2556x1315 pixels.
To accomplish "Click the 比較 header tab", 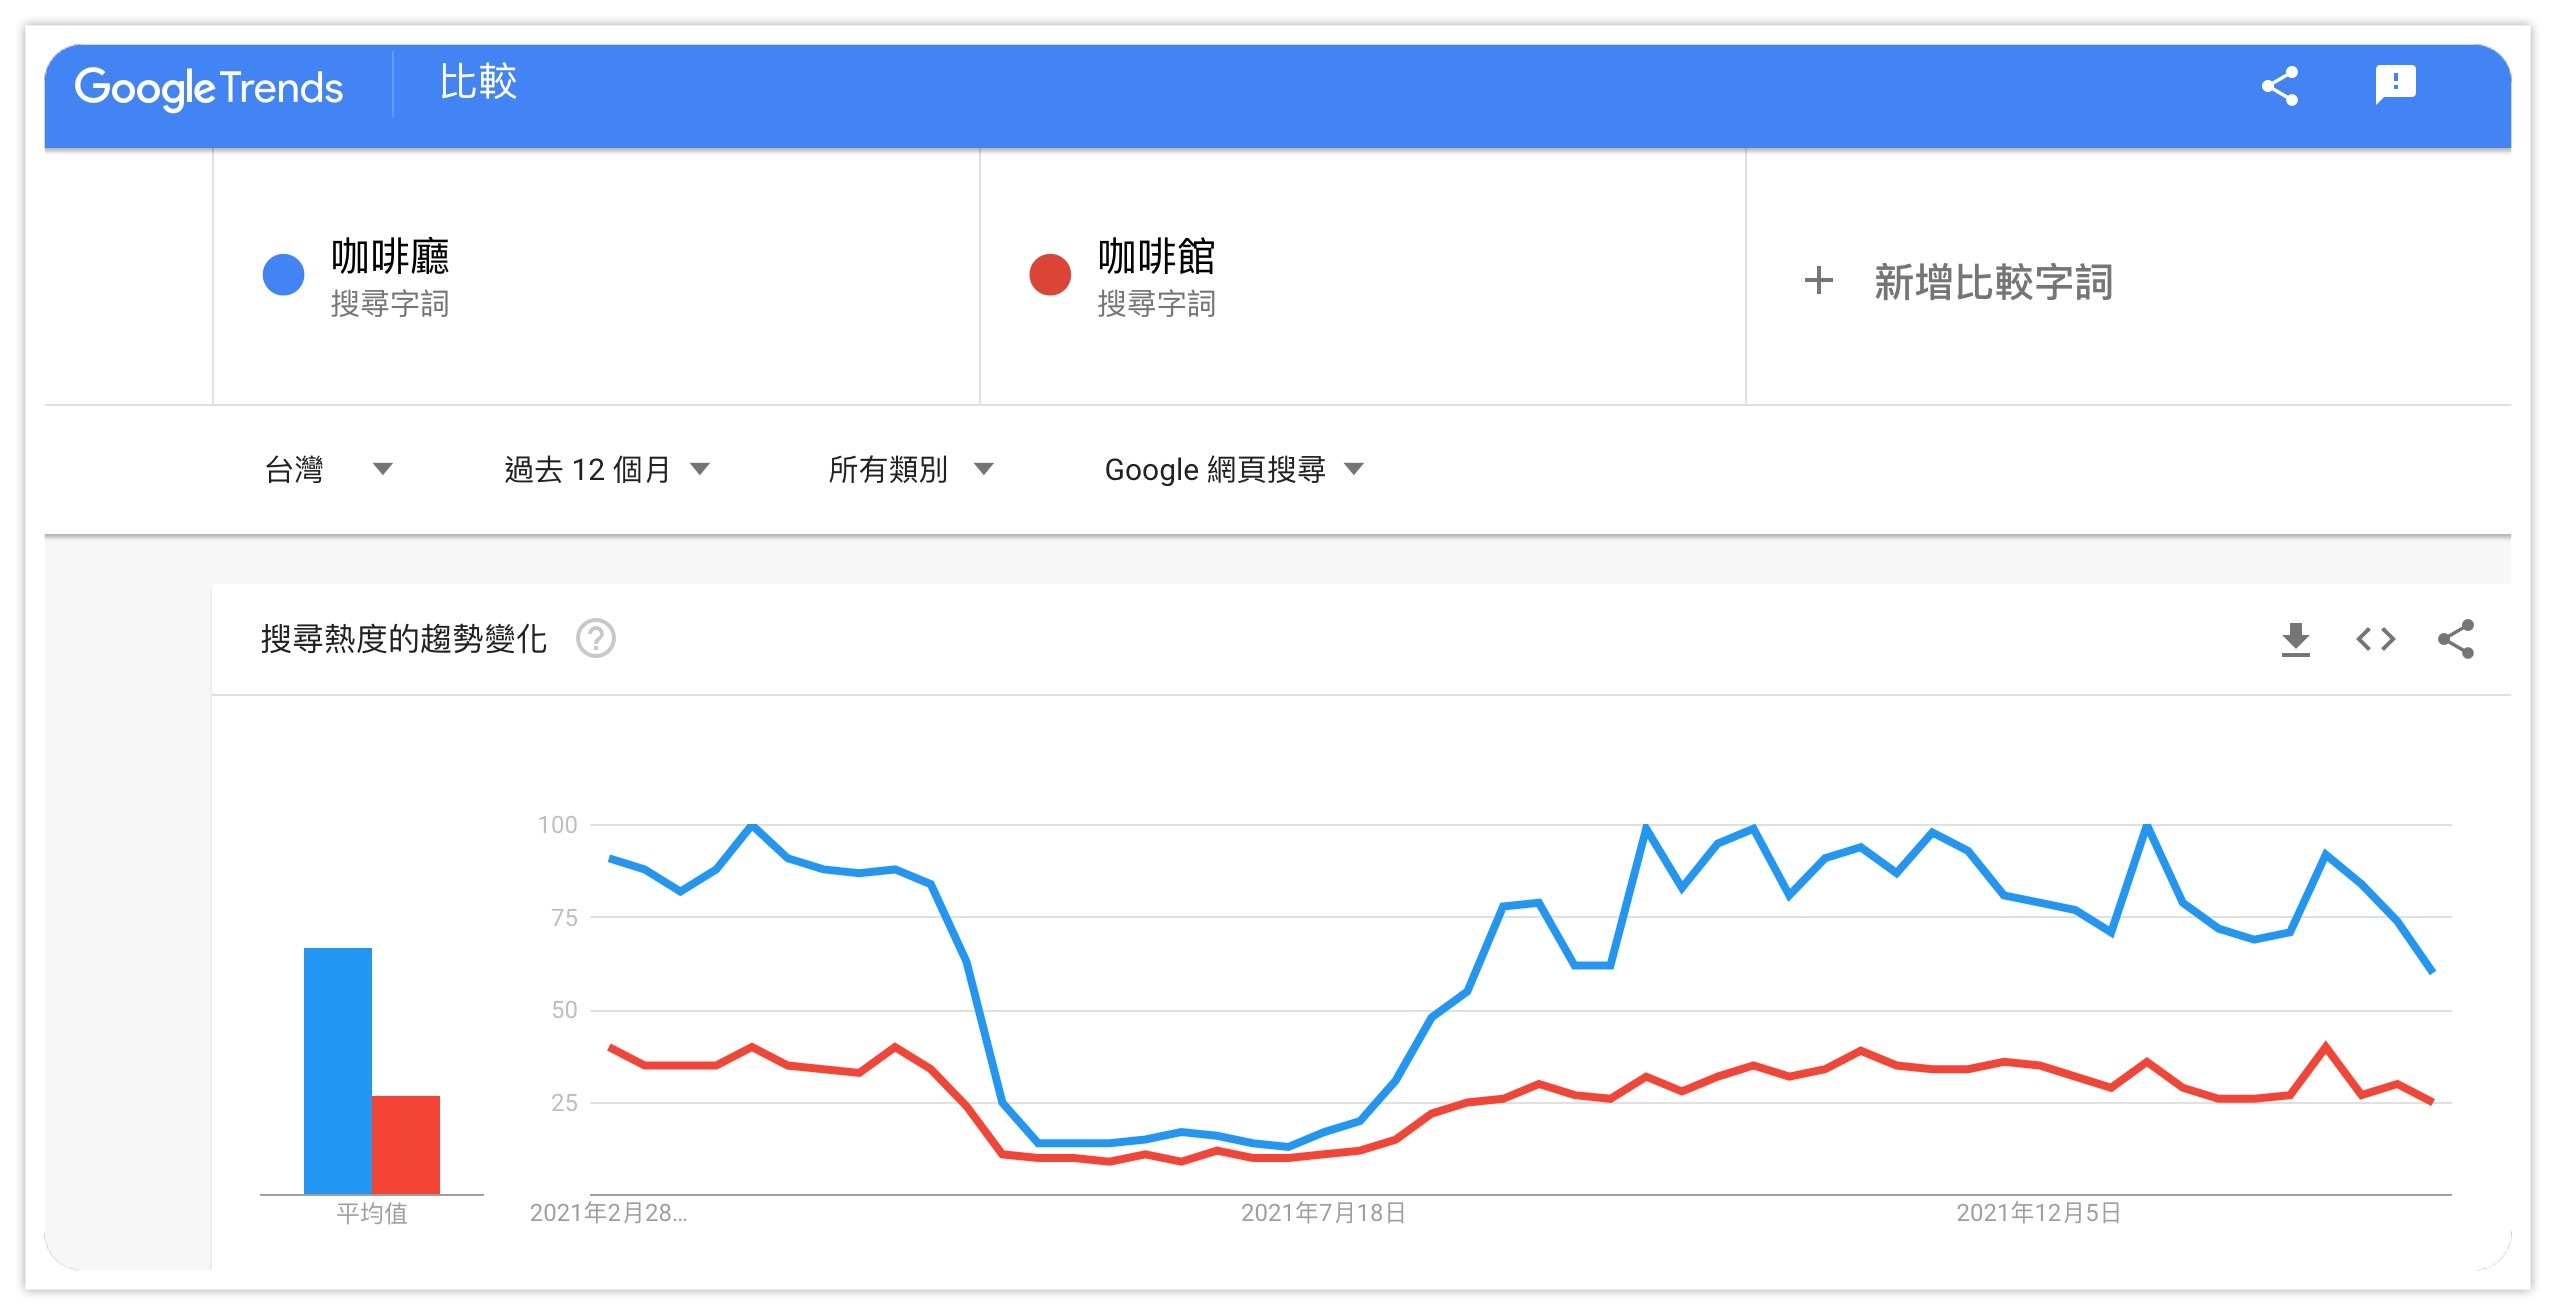I will click(x=478, y=83).
